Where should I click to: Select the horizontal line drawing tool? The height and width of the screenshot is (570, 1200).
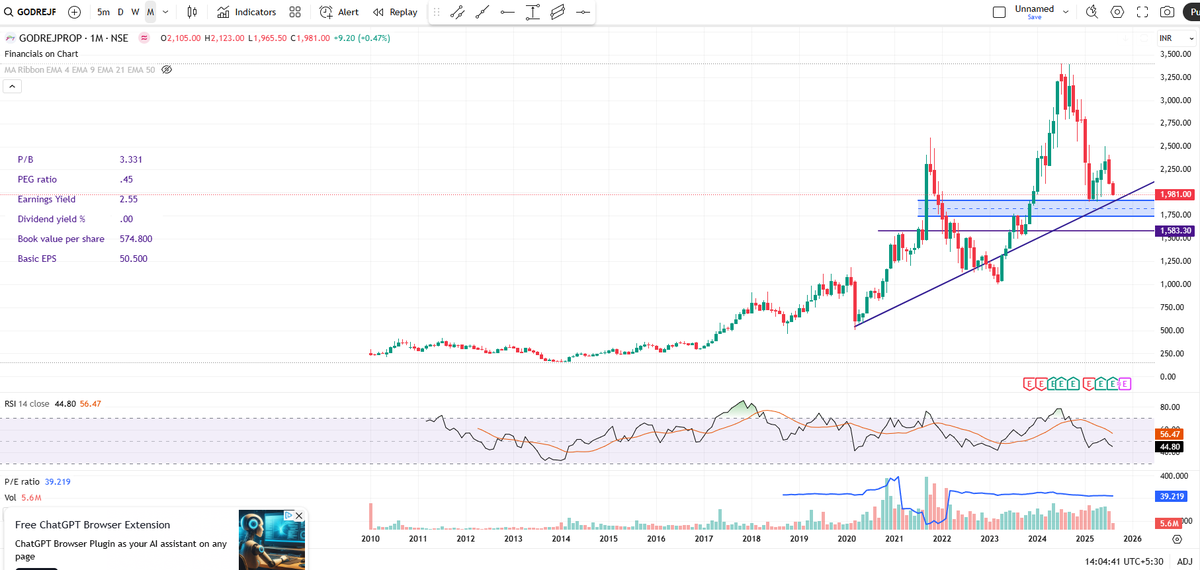[x=582, y=12]
